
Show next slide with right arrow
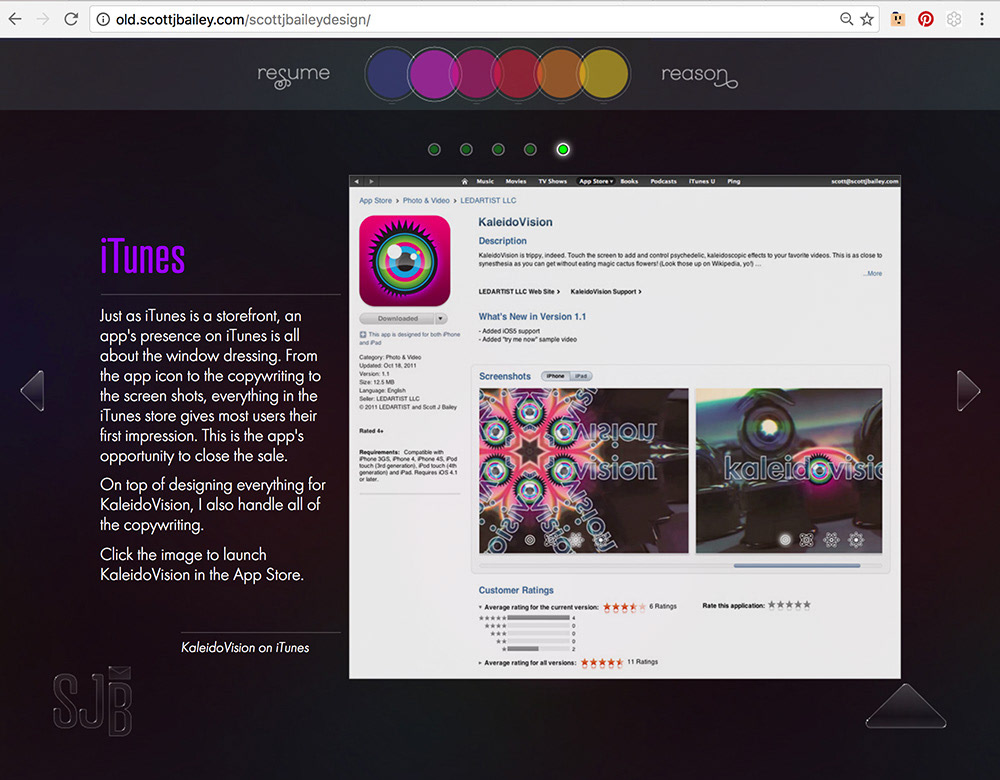[968, 390]
